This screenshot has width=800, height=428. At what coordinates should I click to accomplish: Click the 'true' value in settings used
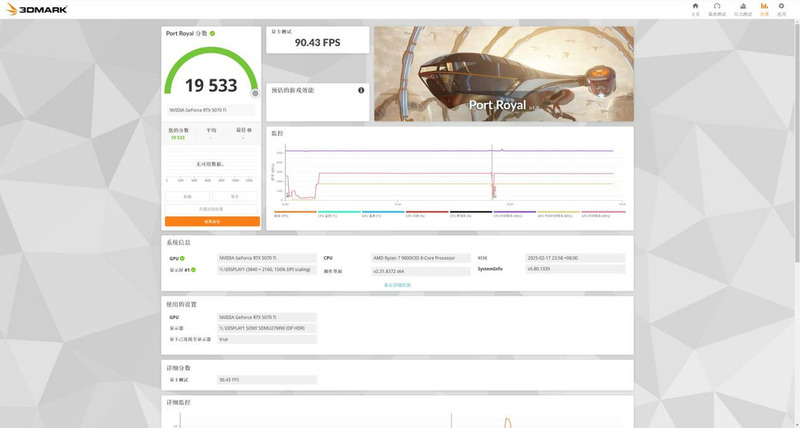tap(267, 339)
